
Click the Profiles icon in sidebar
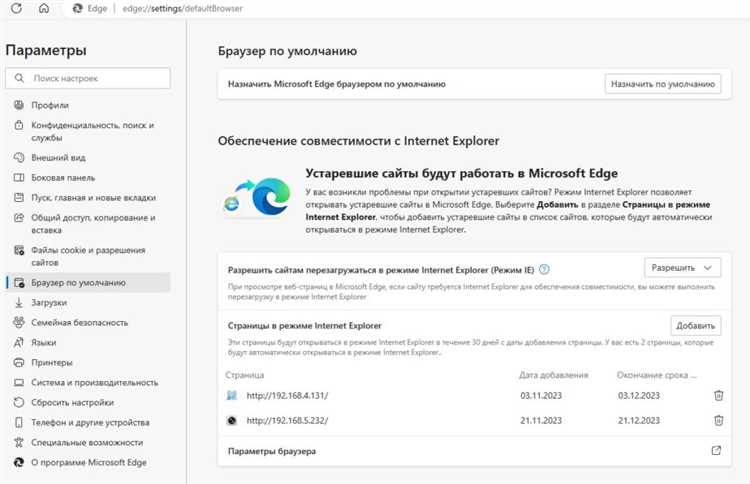pos(19,105)
